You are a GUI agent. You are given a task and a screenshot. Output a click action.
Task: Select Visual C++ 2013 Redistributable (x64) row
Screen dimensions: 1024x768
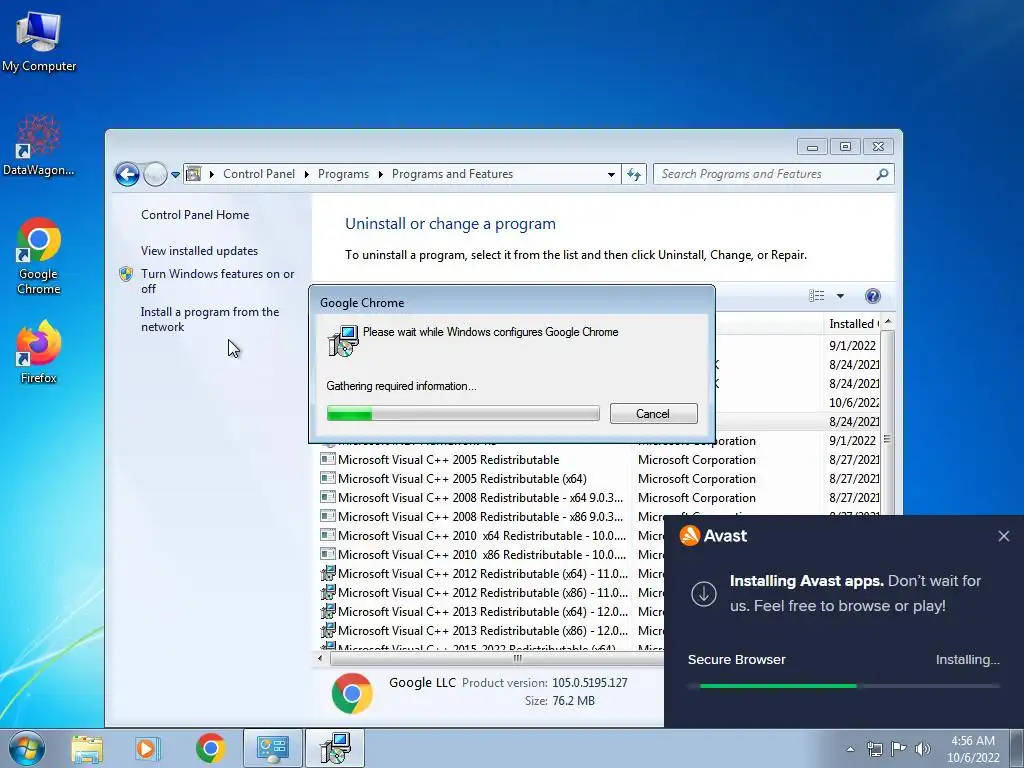point(491,611)
